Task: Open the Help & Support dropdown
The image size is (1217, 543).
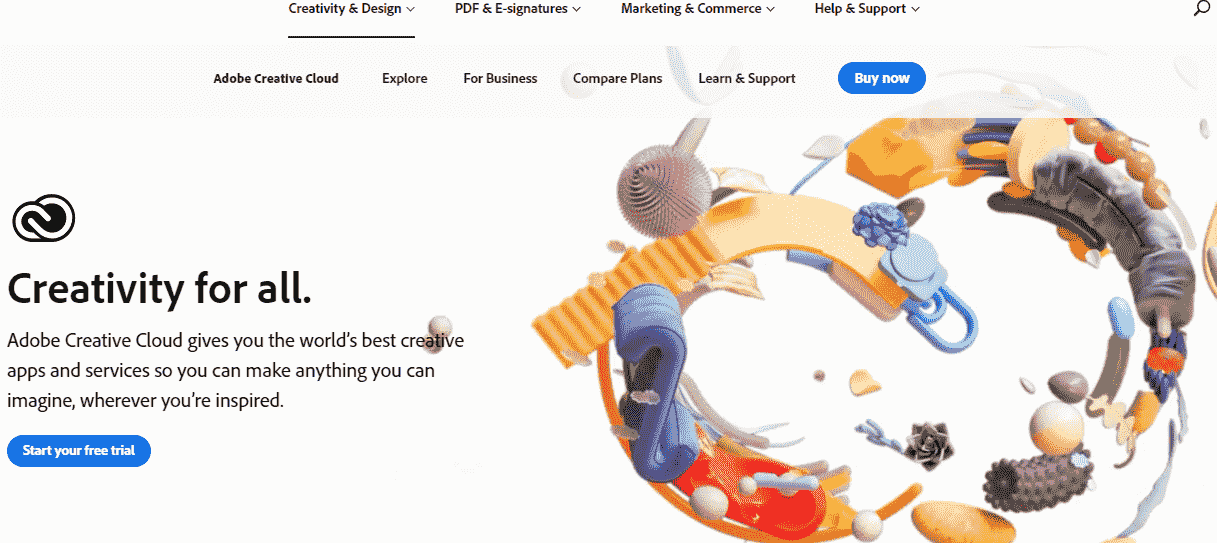Action: point(867,9)
